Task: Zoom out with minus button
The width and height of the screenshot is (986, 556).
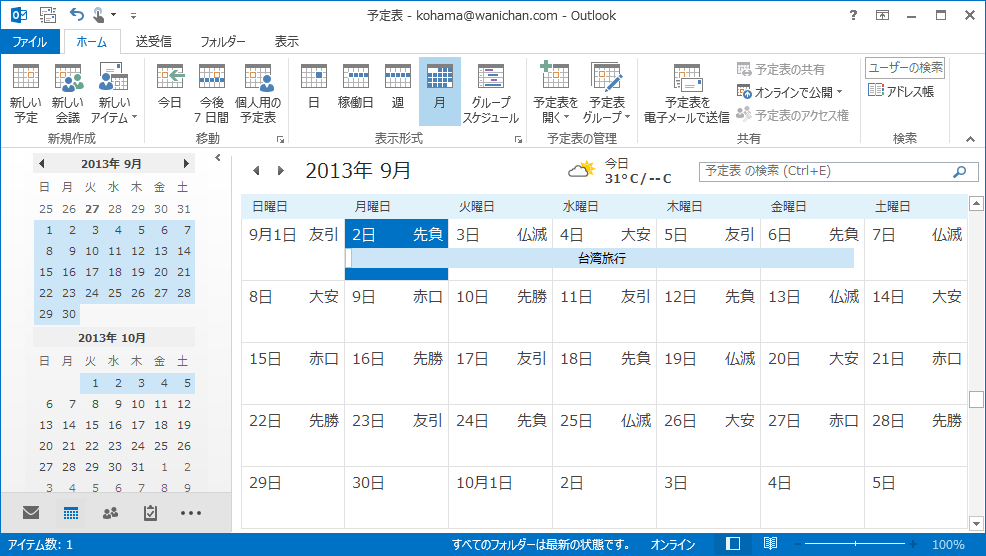Action: click(x=797, y=543)
